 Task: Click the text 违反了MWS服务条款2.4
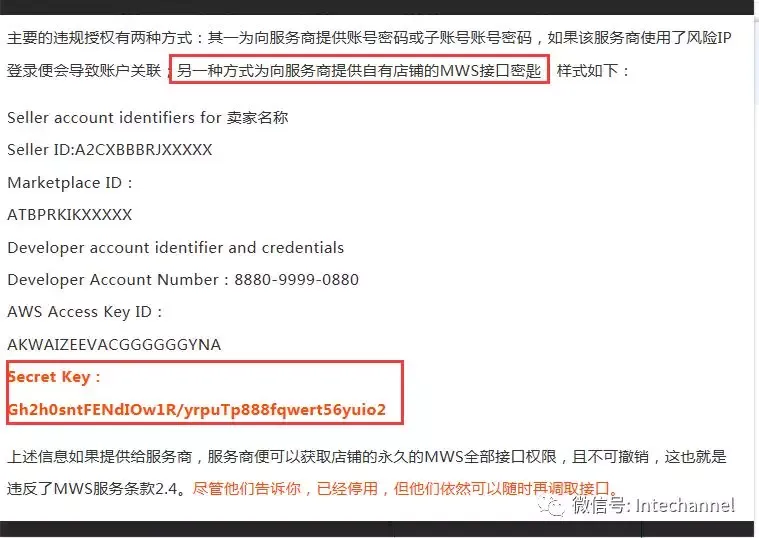tap(96, 488)
